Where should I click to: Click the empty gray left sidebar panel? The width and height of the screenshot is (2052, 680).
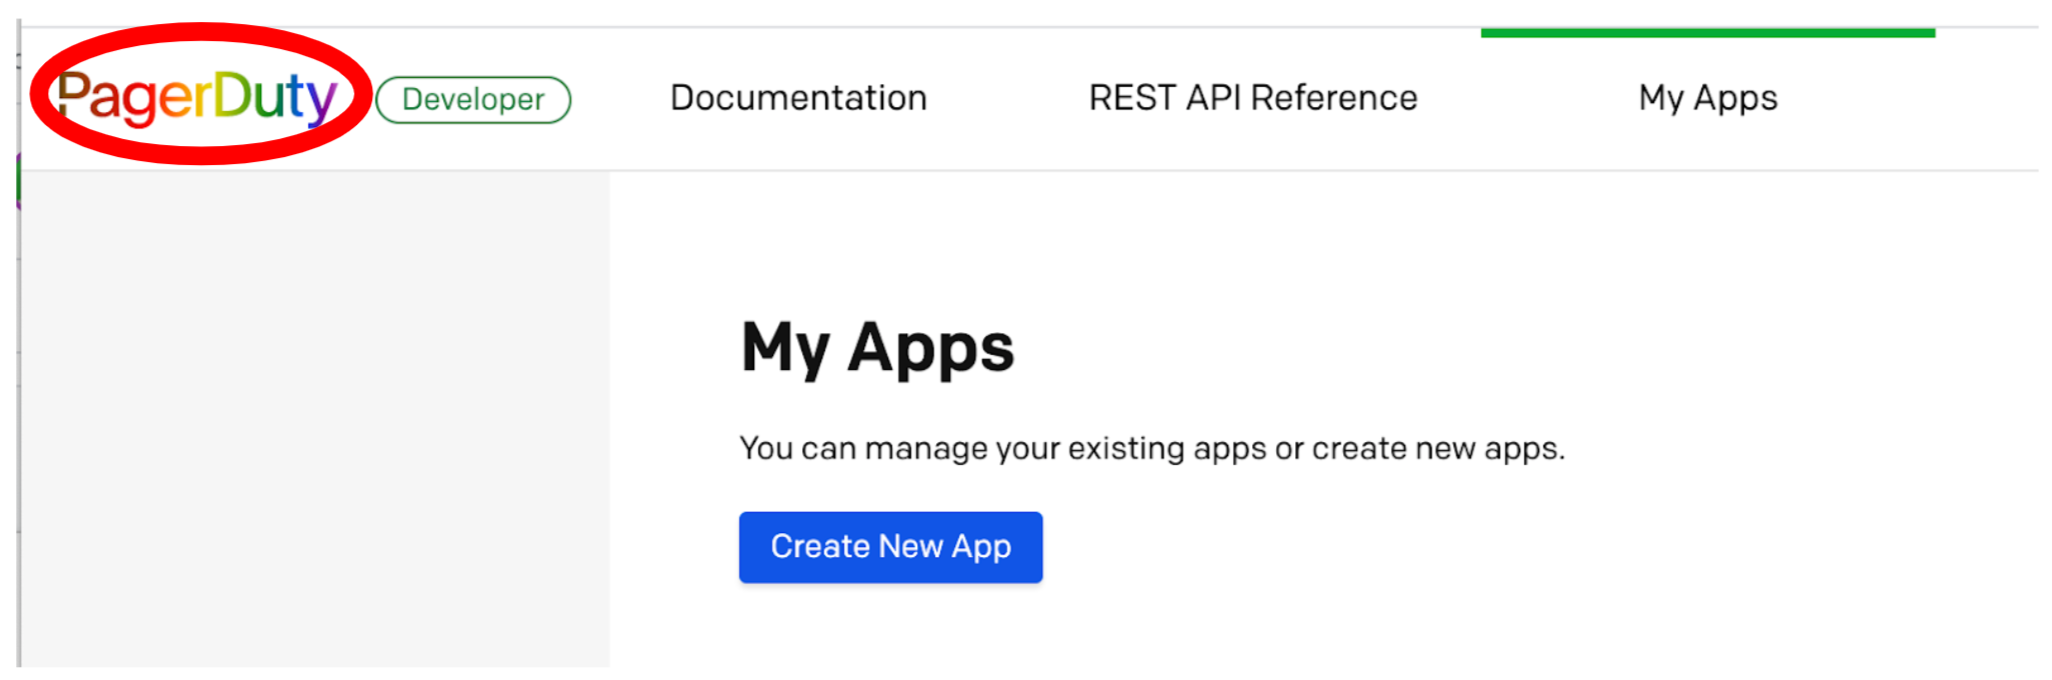pyautogui.click(x=314, y=418)
